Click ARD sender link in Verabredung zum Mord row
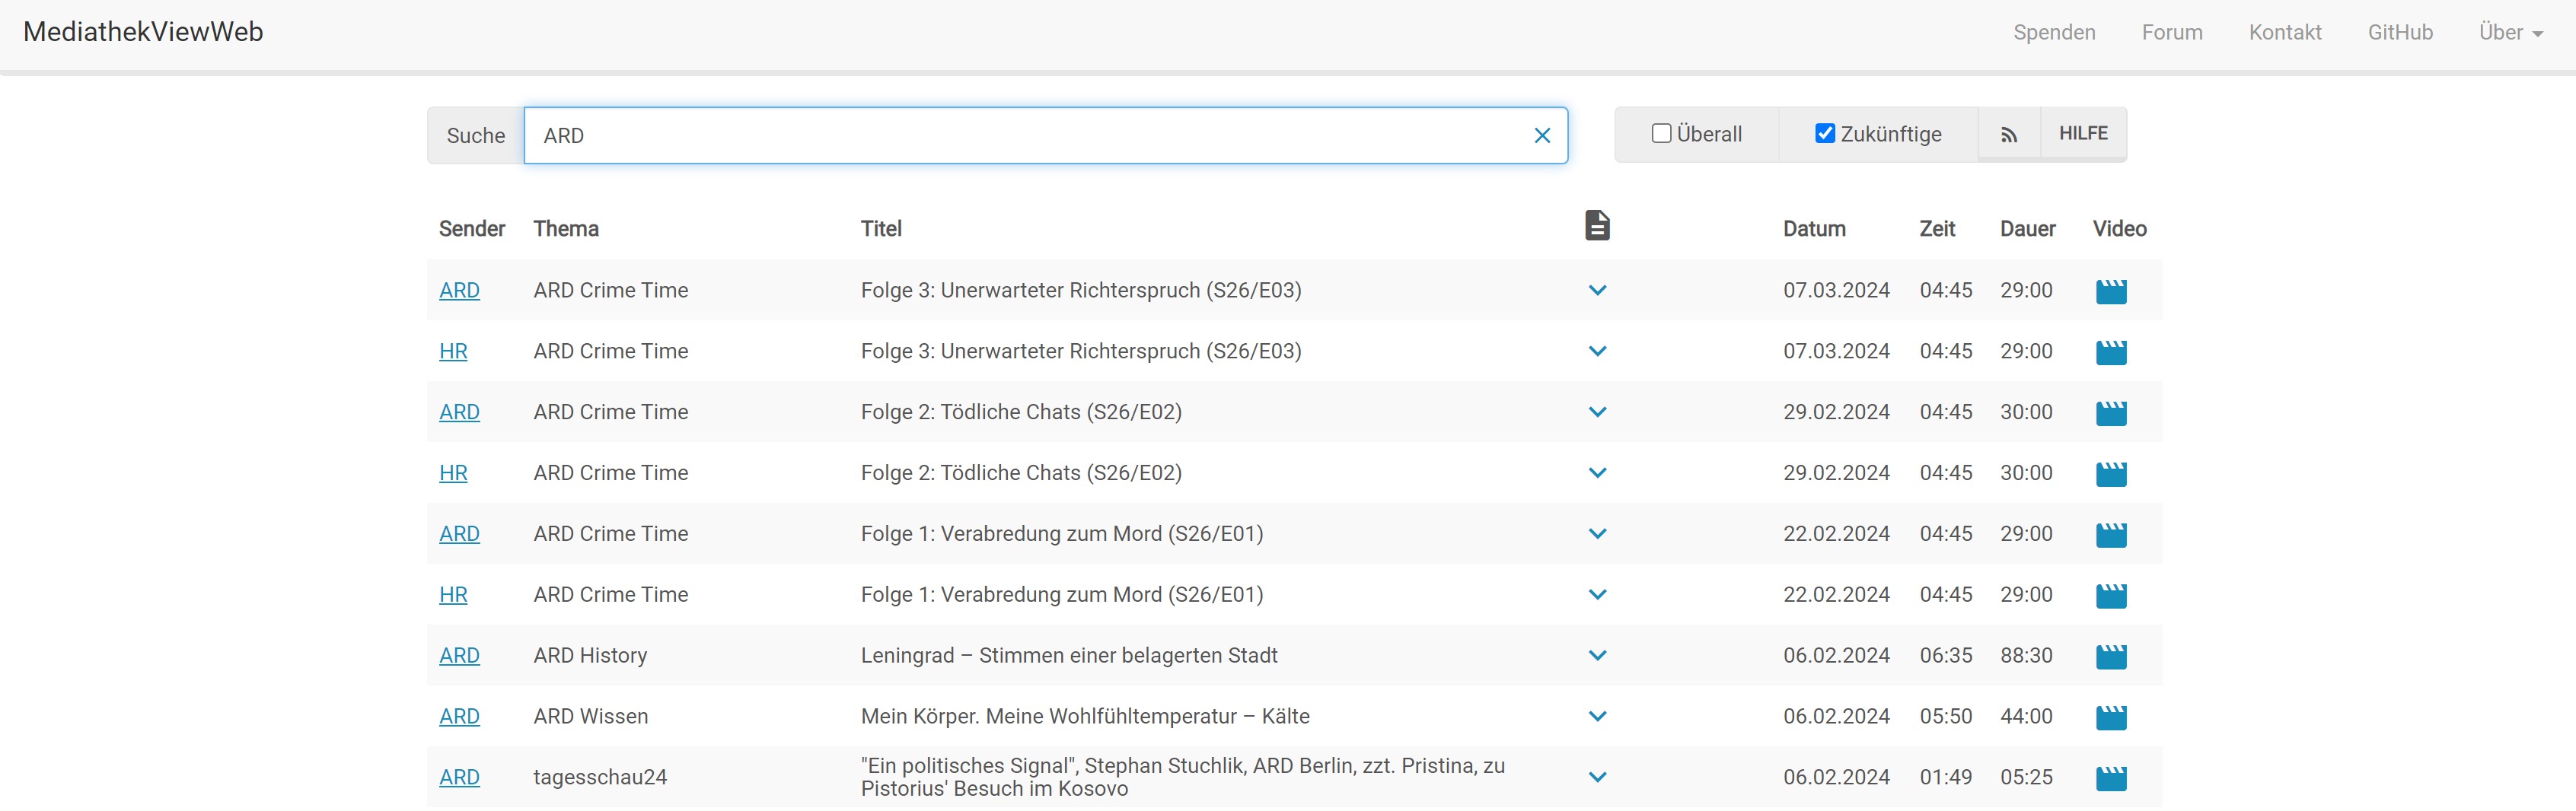 (x=459, y=535)
